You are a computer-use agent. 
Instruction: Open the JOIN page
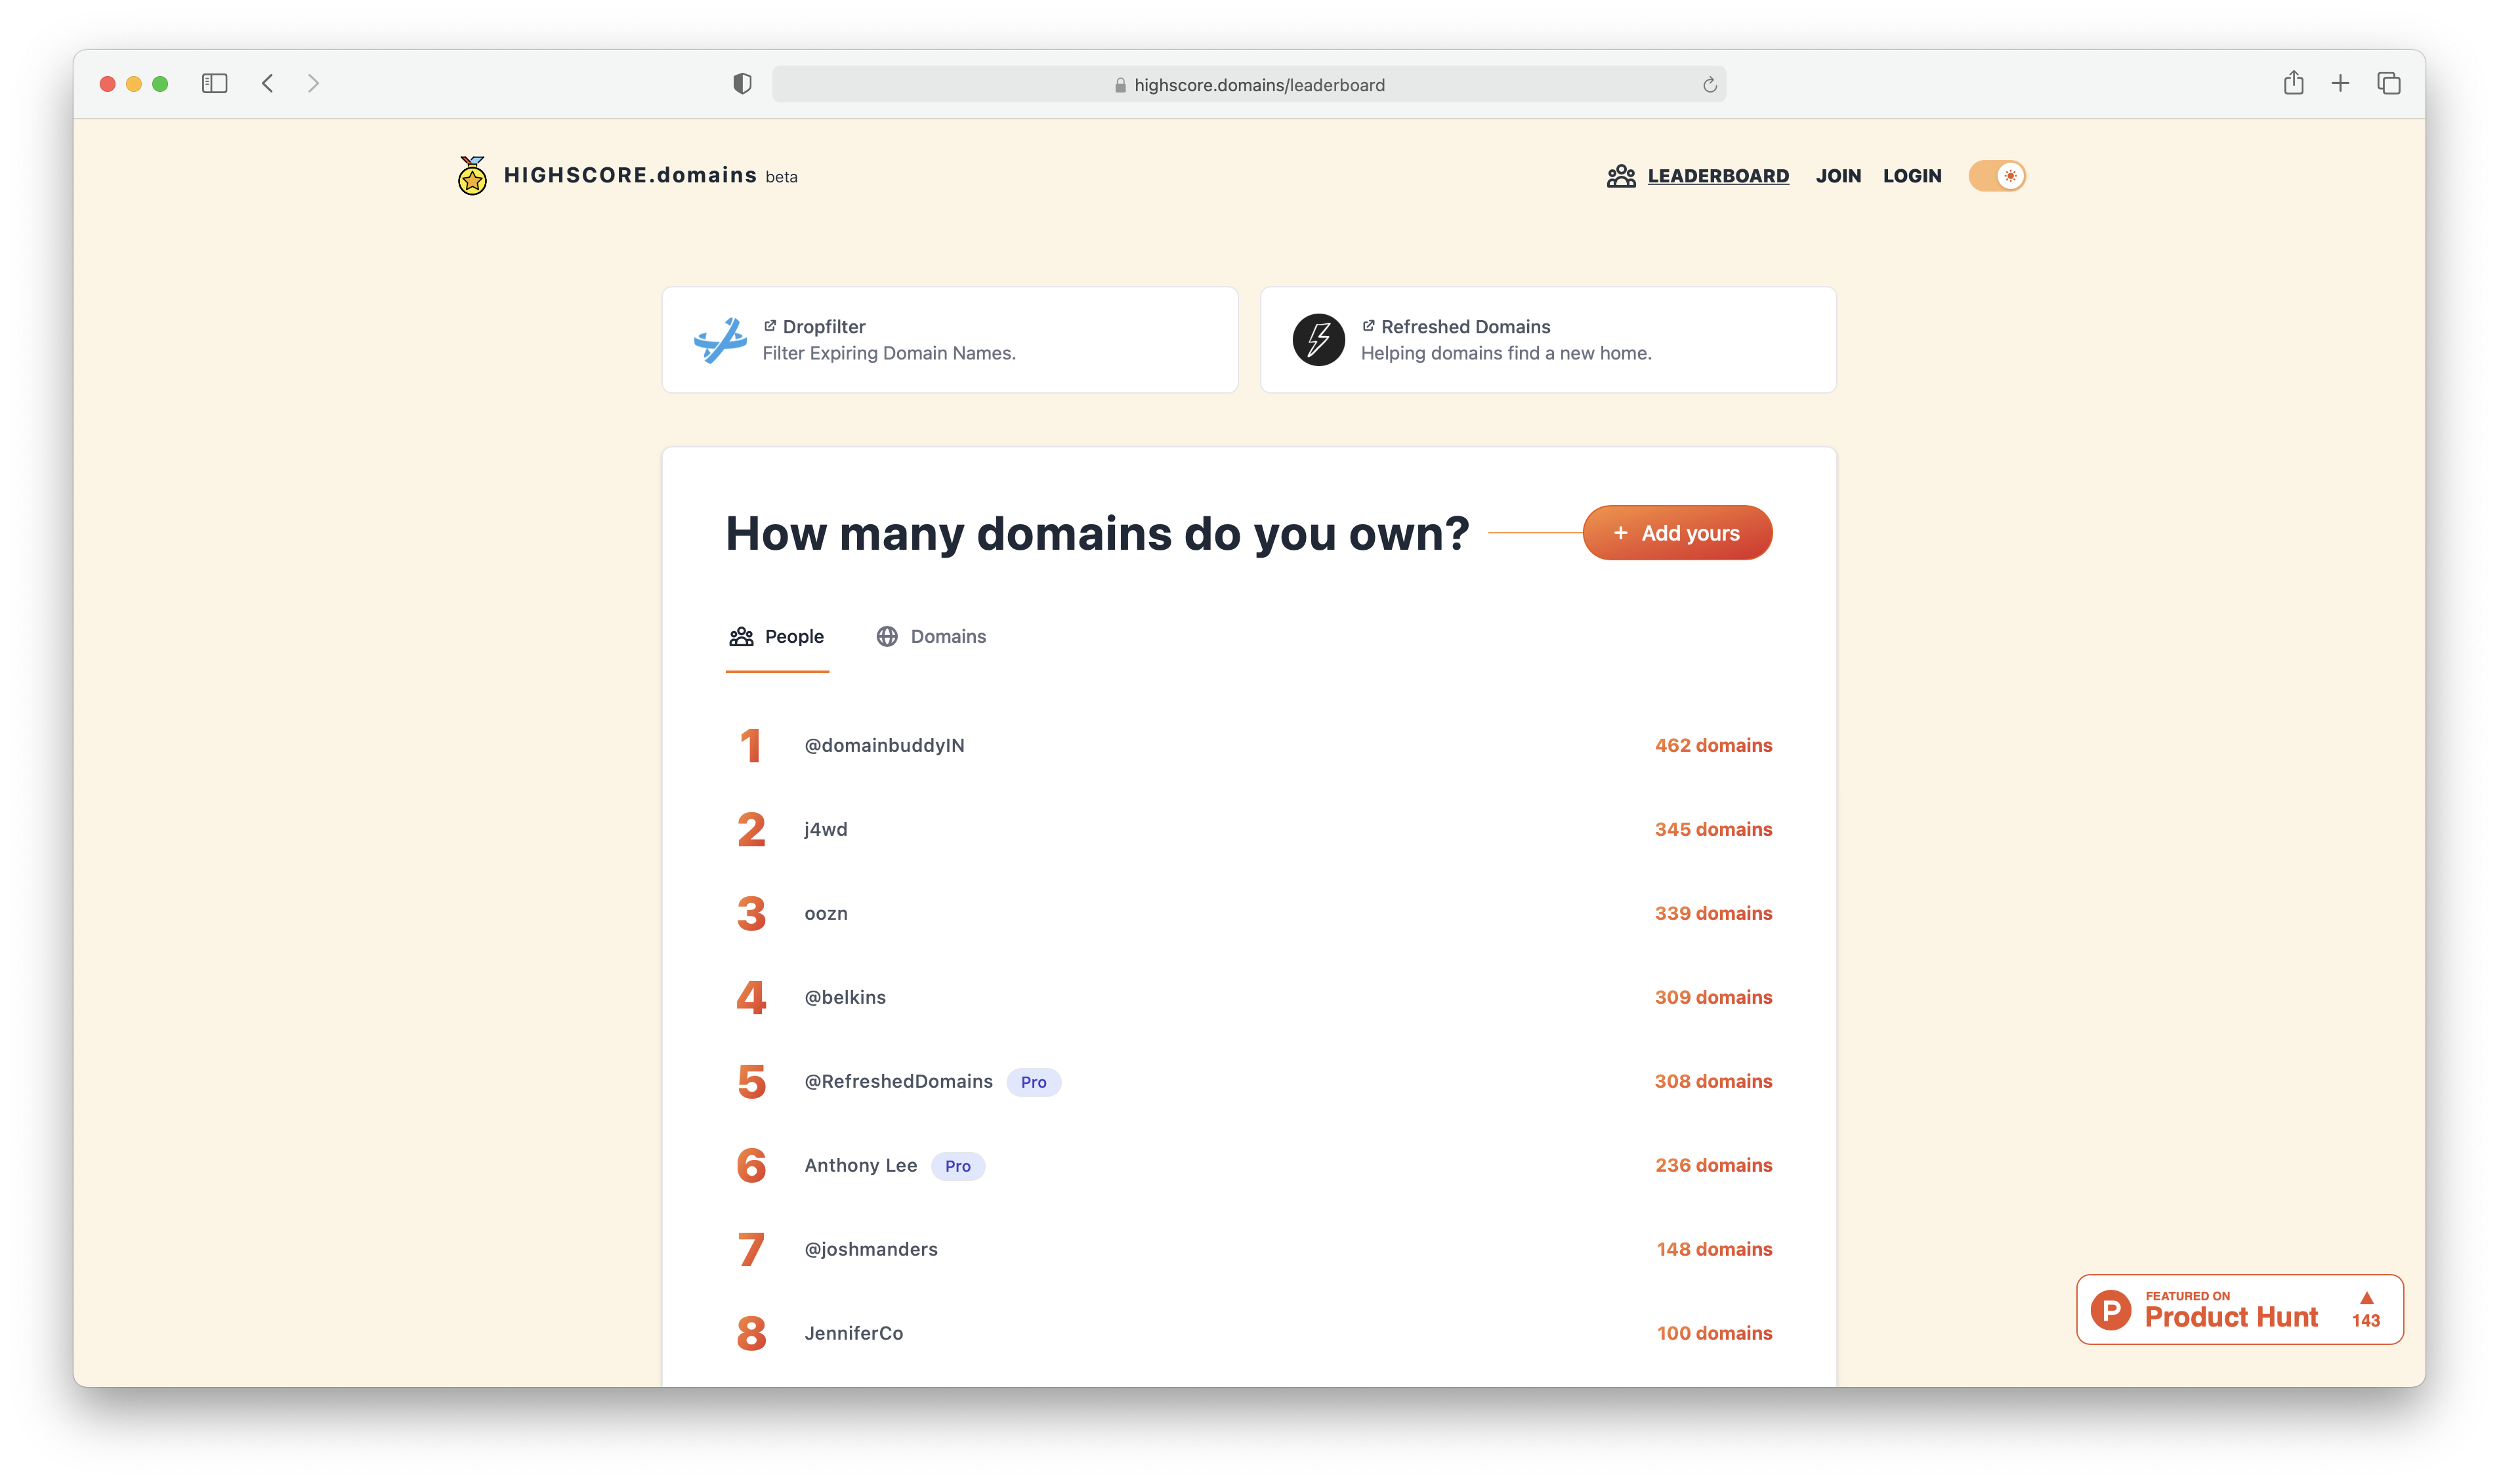point(1838,176)
